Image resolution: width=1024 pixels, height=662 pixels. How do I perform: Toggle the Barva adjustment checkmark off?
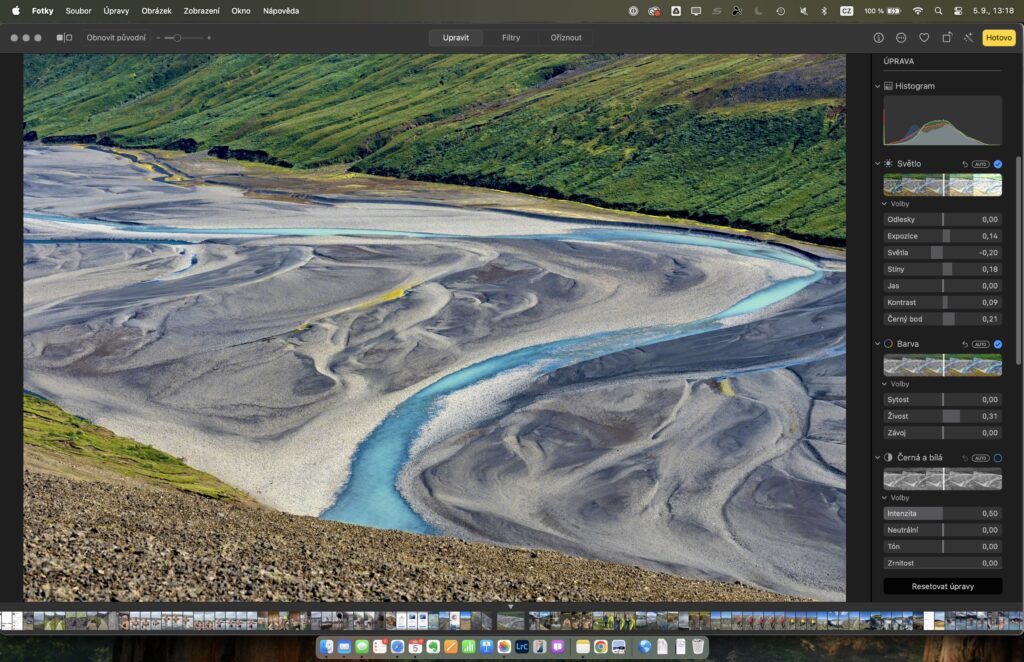[x=997, y=344]
